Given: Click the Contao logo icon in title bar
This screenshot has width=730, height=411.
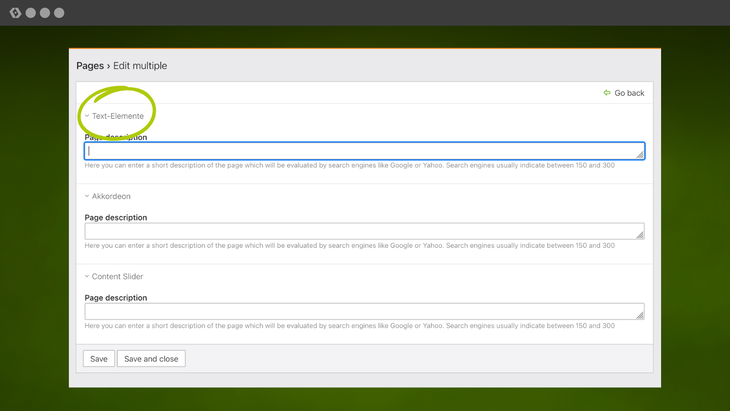Looking at the screenshot, I should pyautogui.click(x=15, y=13).
